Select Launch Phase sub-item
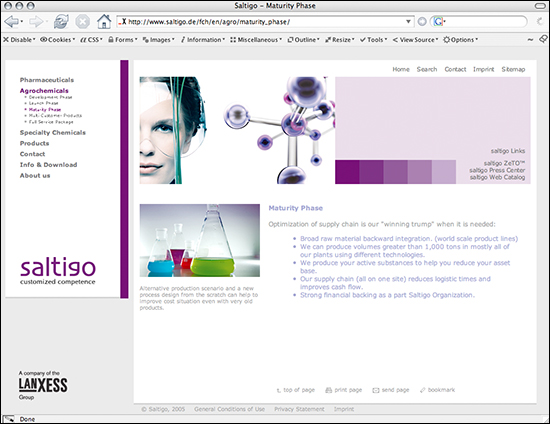The width and height of the screenshot is (550, 424). (43, 103)
